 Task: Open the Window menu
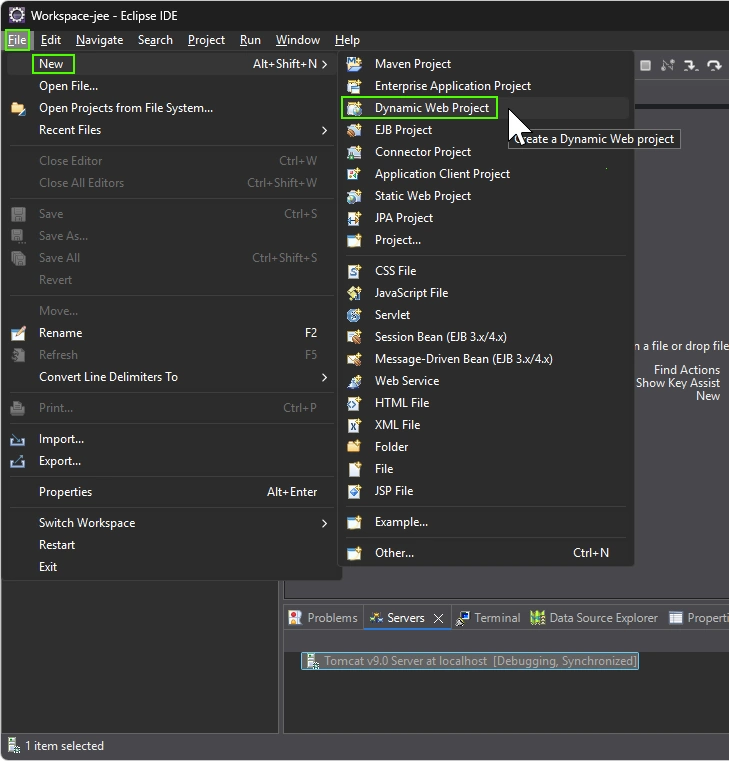pos(298,40)
